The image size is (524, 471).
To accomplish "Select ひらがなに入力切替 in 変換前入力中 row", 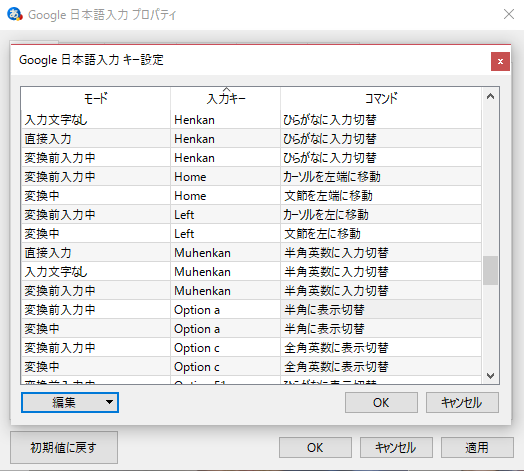I will (x=381, y=158).
